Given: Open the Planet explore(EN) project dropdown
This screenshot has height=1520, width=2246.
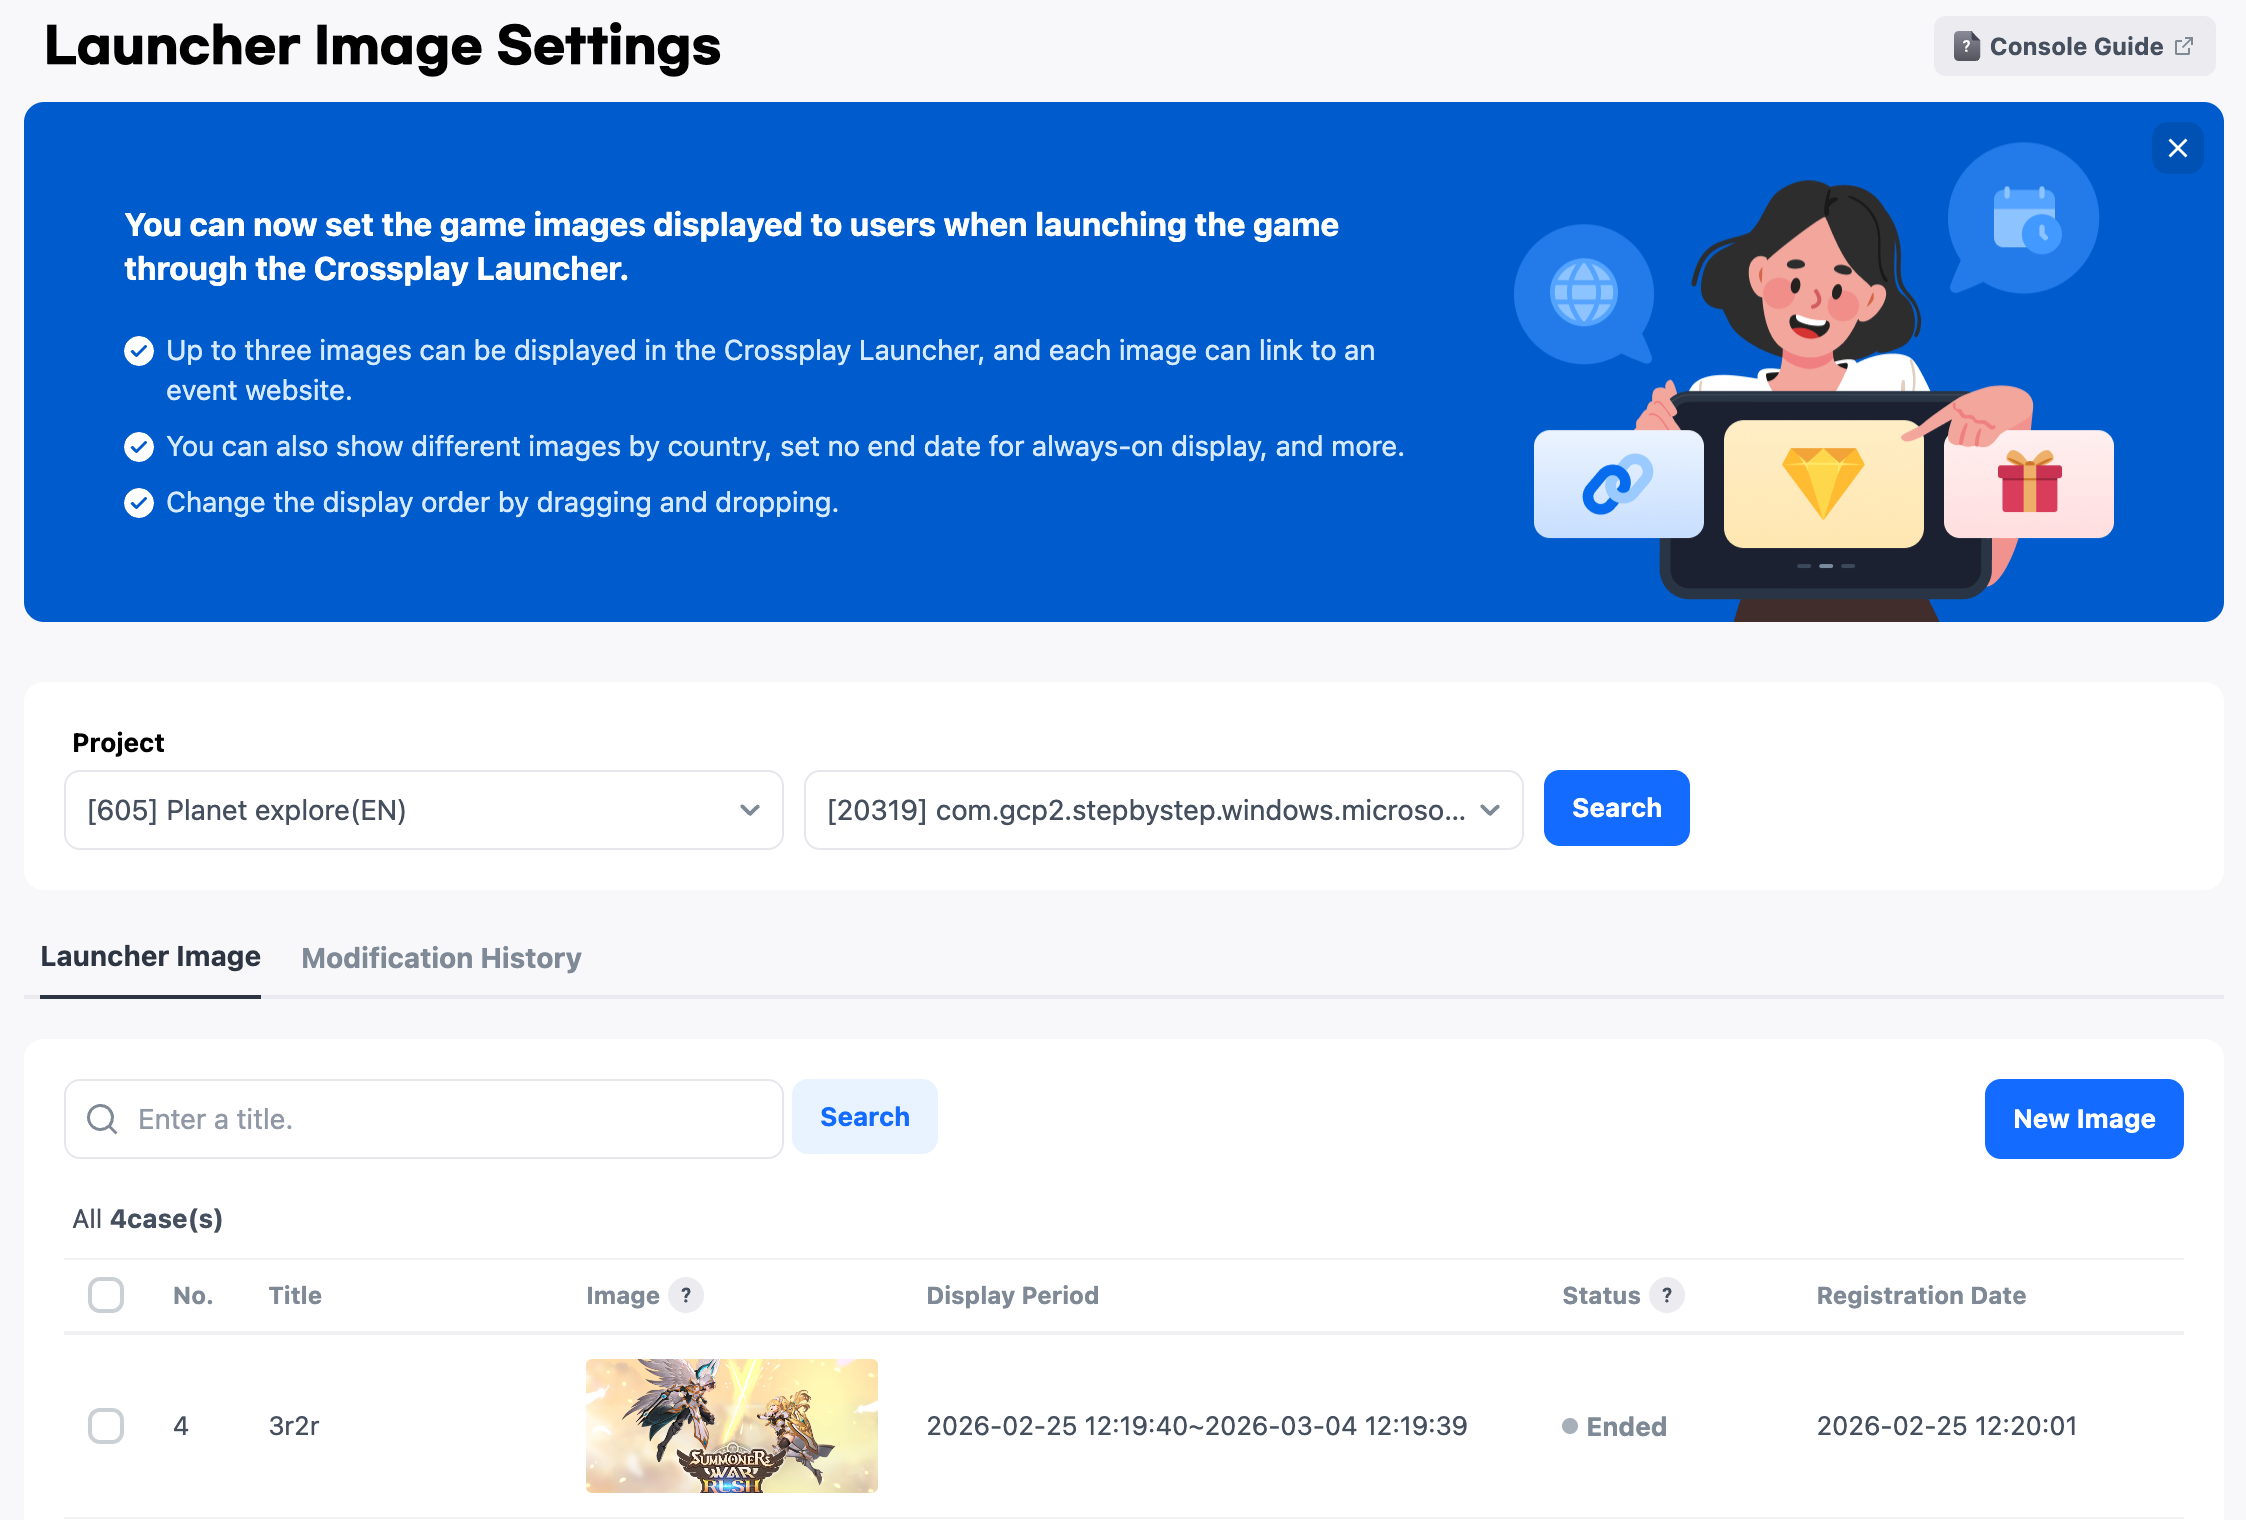Looking at the screenshot, I should [x=423, y=810].
